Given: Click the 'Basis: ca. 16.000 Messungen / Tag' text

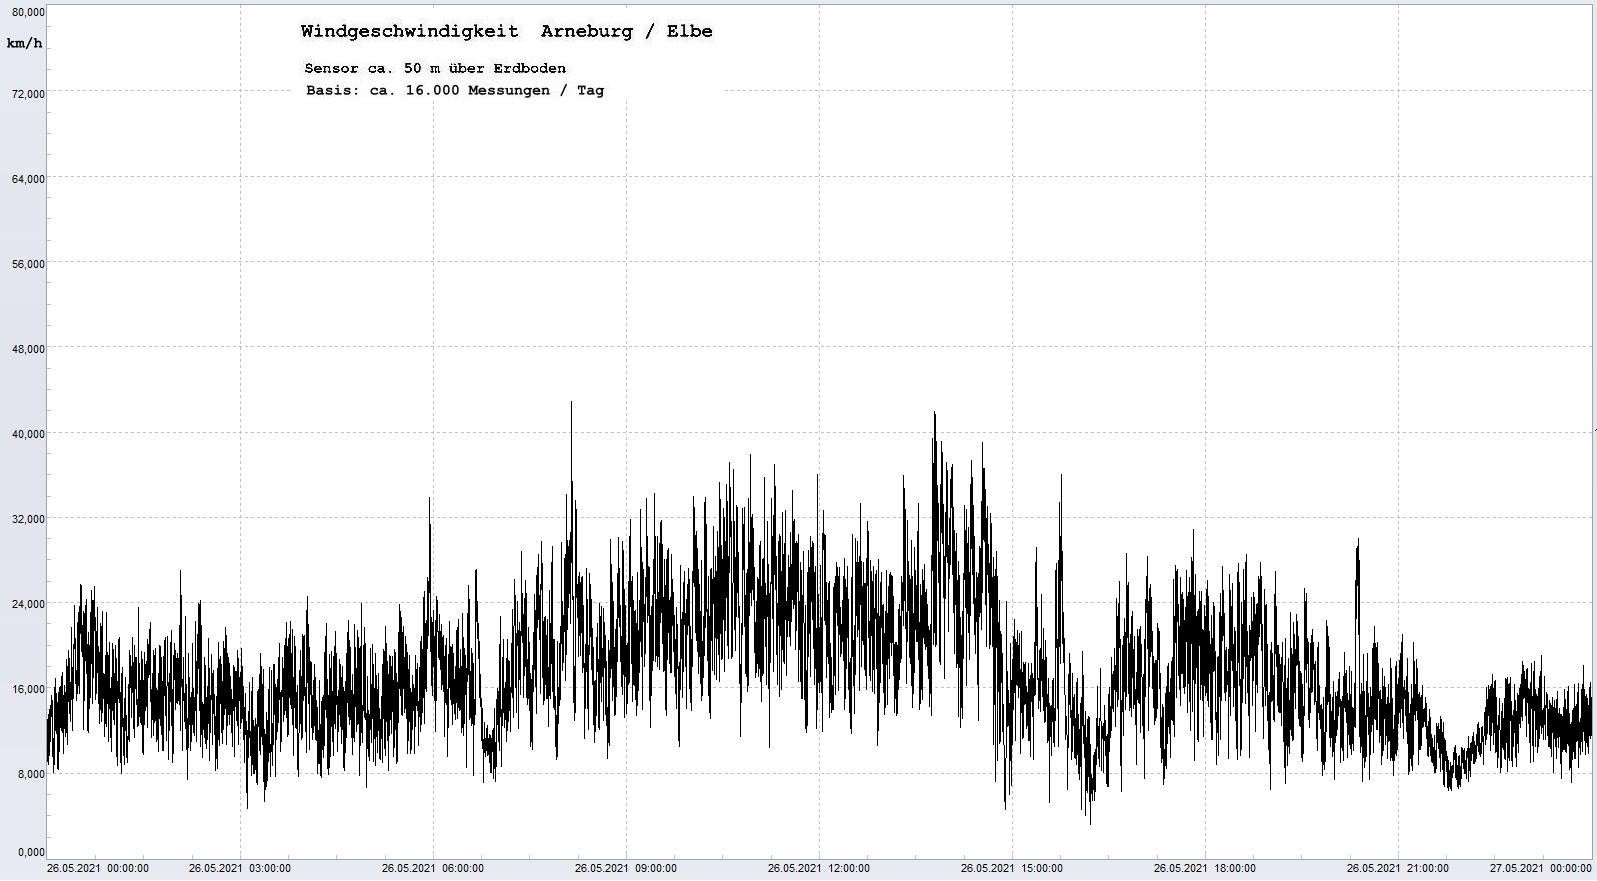Looking at the screenshot, I should pos(455,90).
